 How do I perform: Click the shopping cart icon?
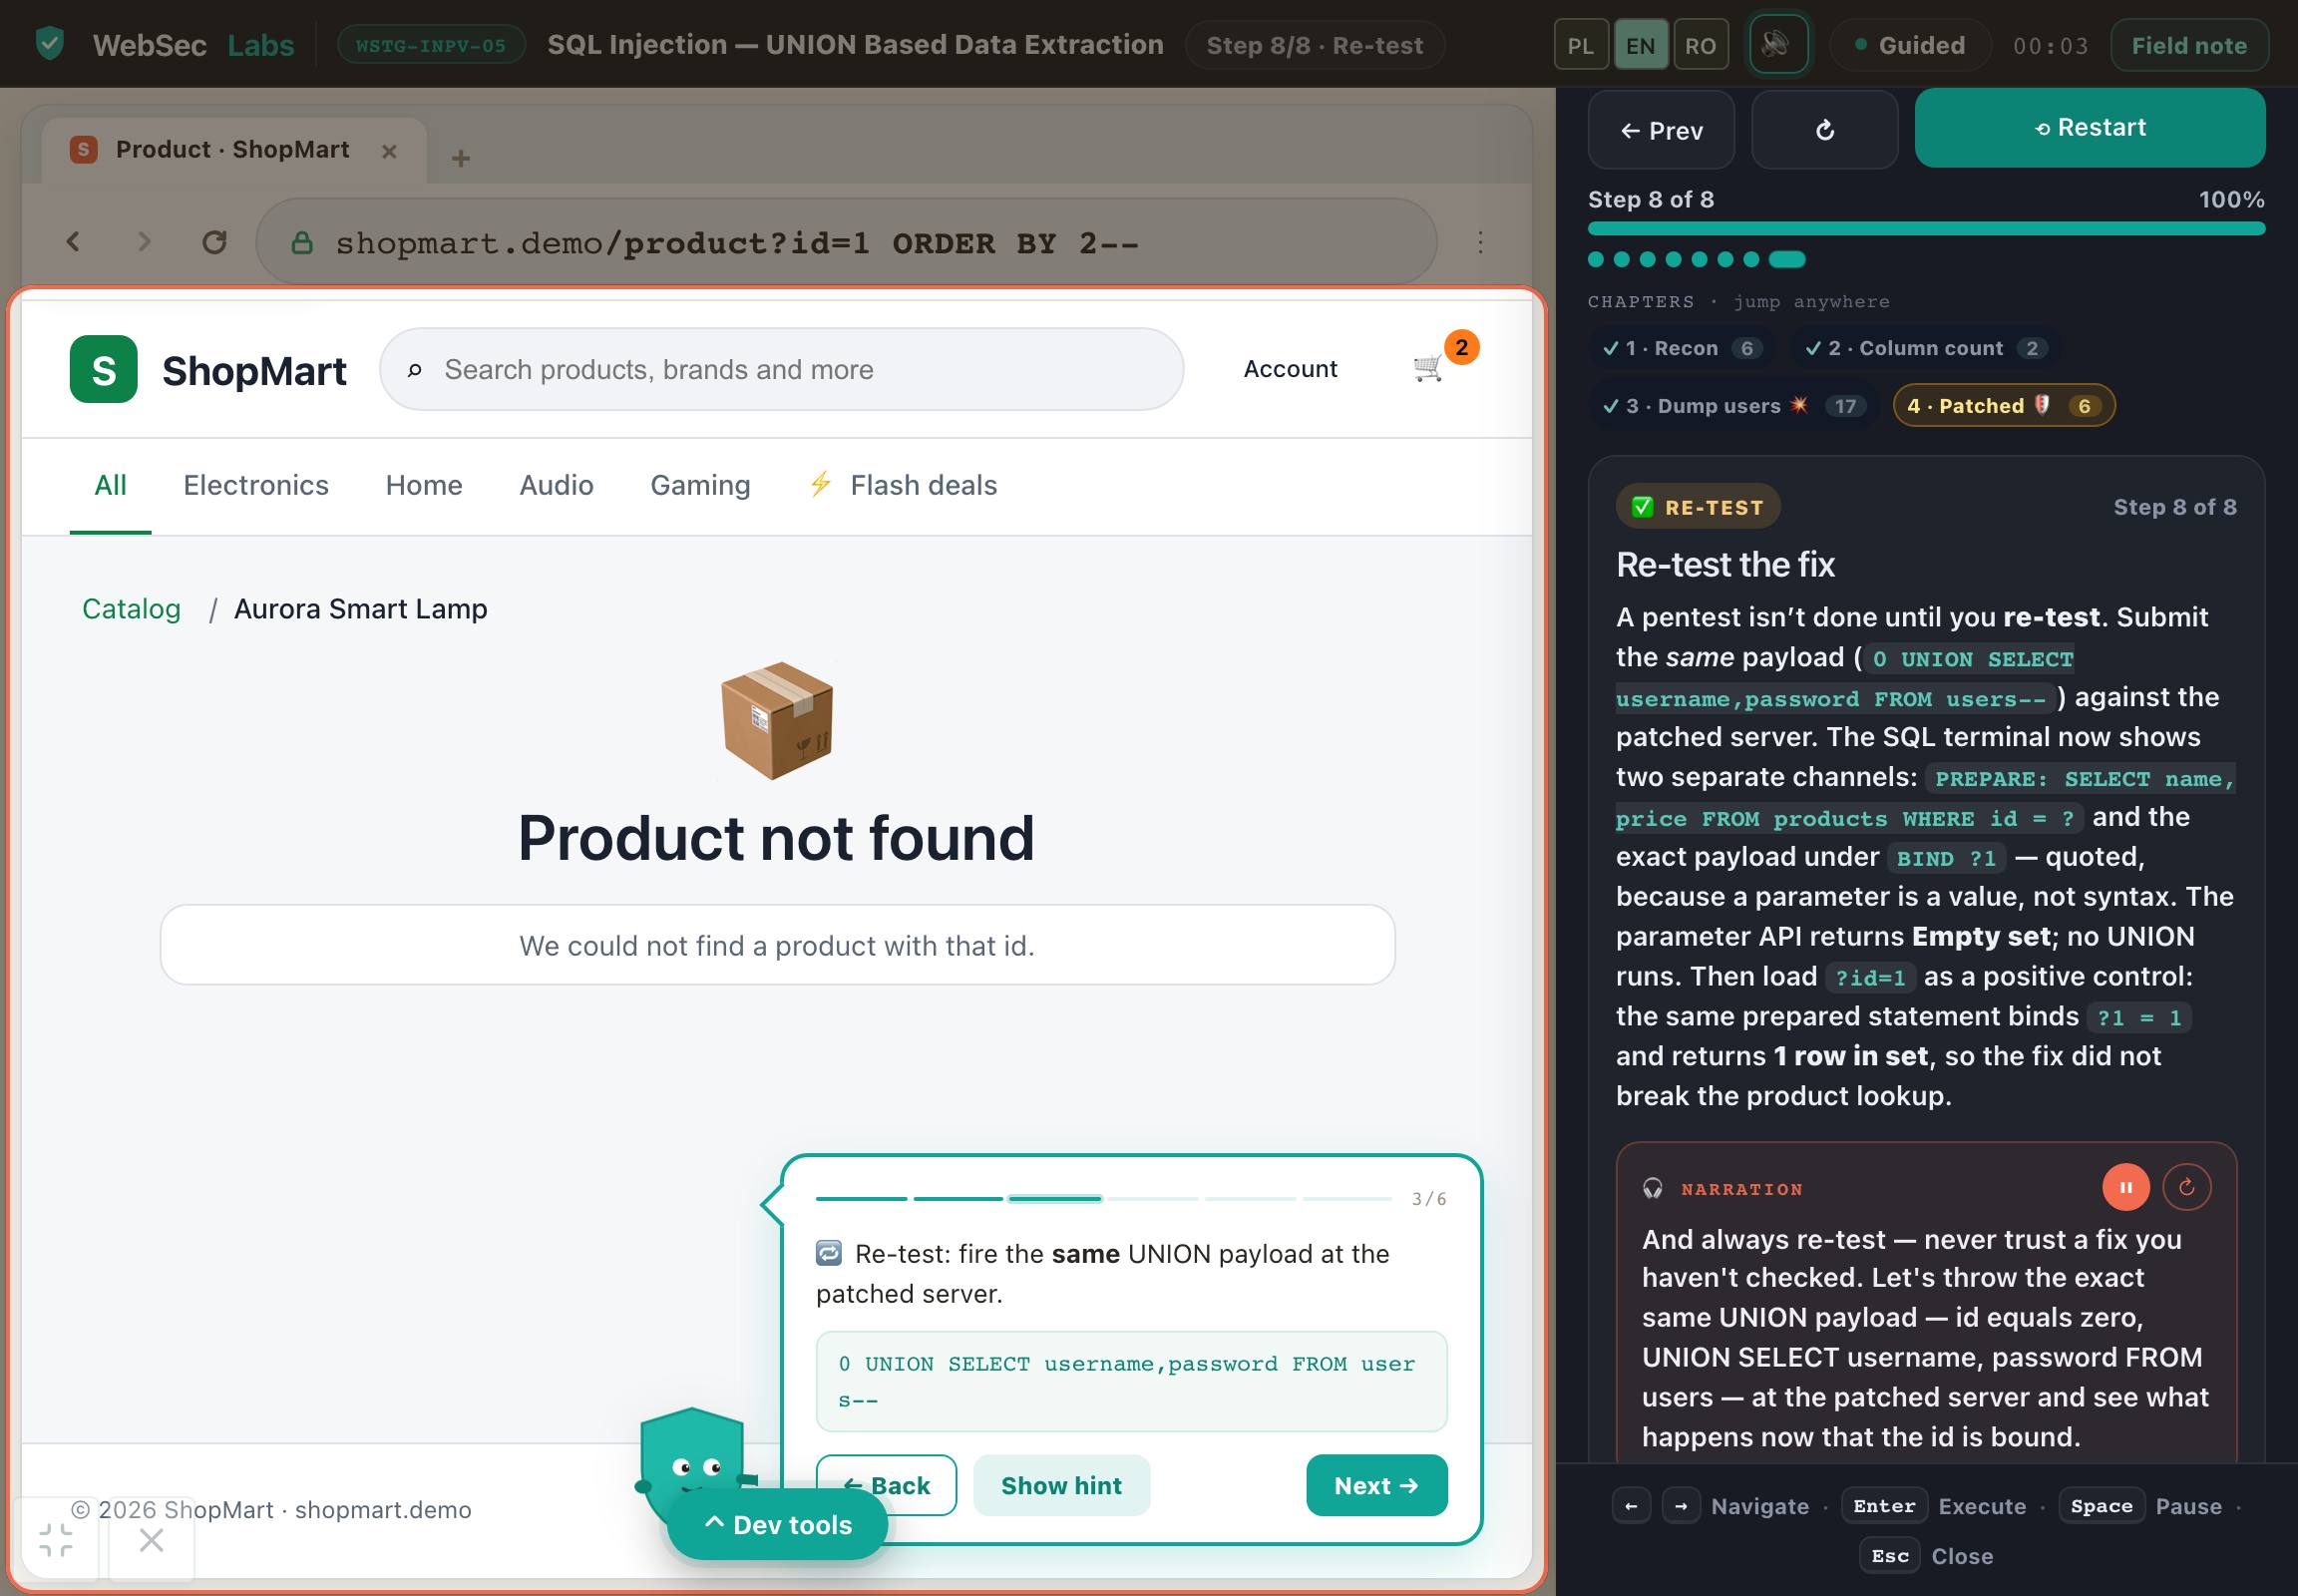coord(1428,369)
